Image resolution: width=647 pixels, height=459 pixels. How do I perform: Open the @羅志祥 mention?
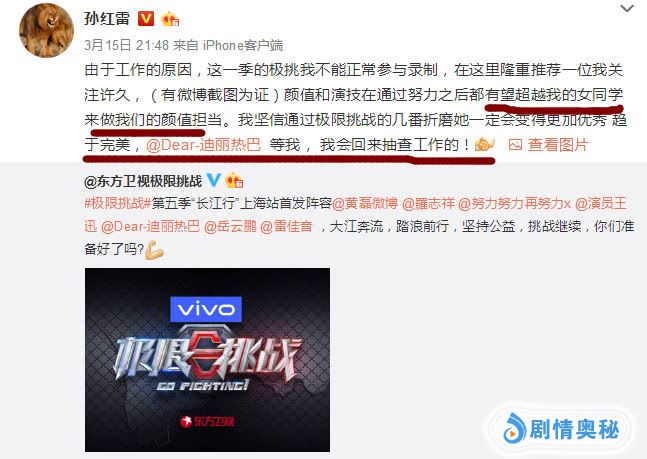(428, 203)
